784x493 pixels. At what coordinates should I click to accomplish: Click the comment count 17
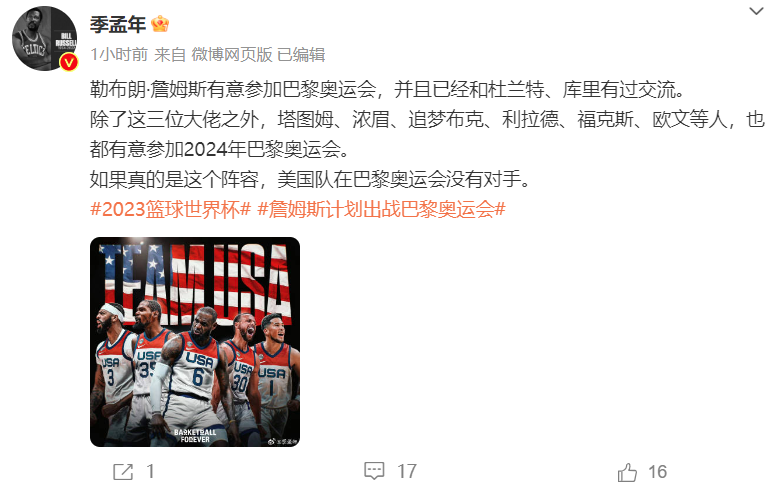point(406,472)
